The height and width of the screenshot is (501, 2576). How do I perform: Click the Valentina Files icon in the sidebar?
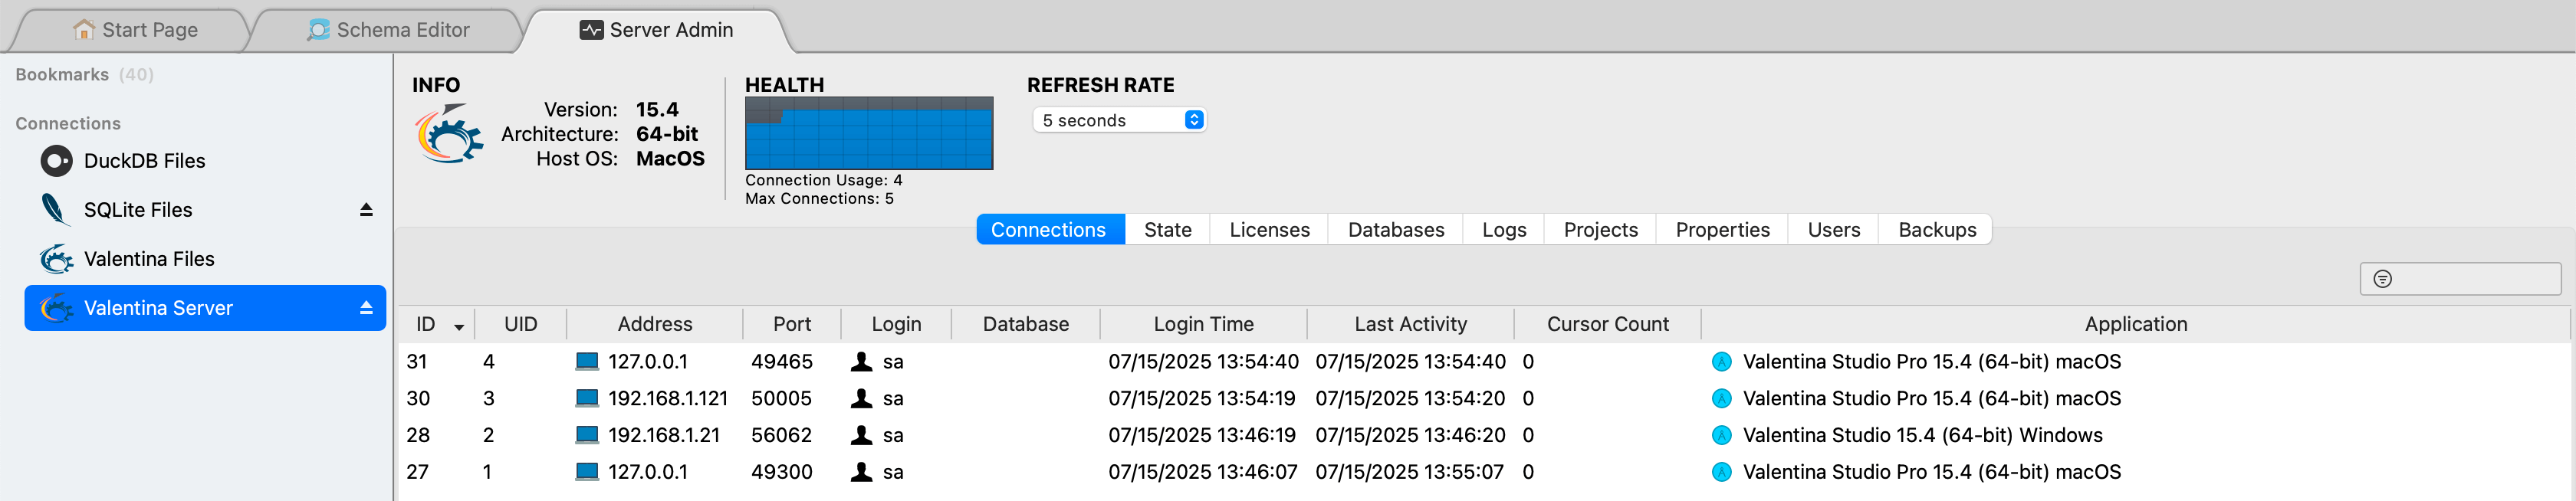coord(56,259)
